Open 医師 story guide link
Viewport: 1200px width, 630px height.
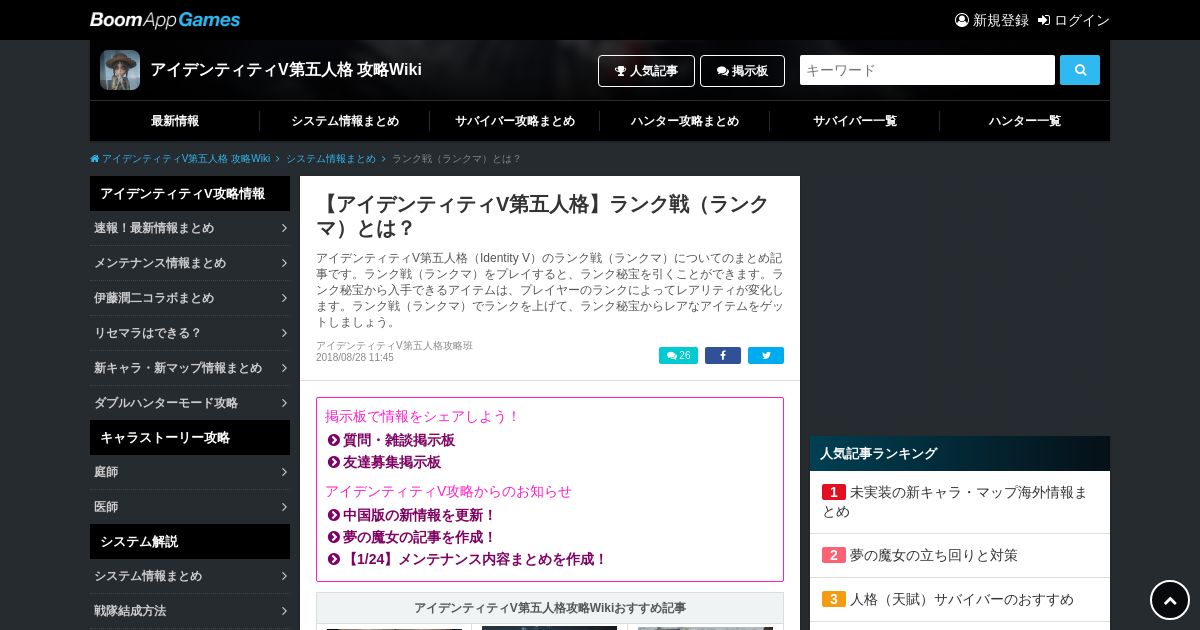click(x=190, y=507)
